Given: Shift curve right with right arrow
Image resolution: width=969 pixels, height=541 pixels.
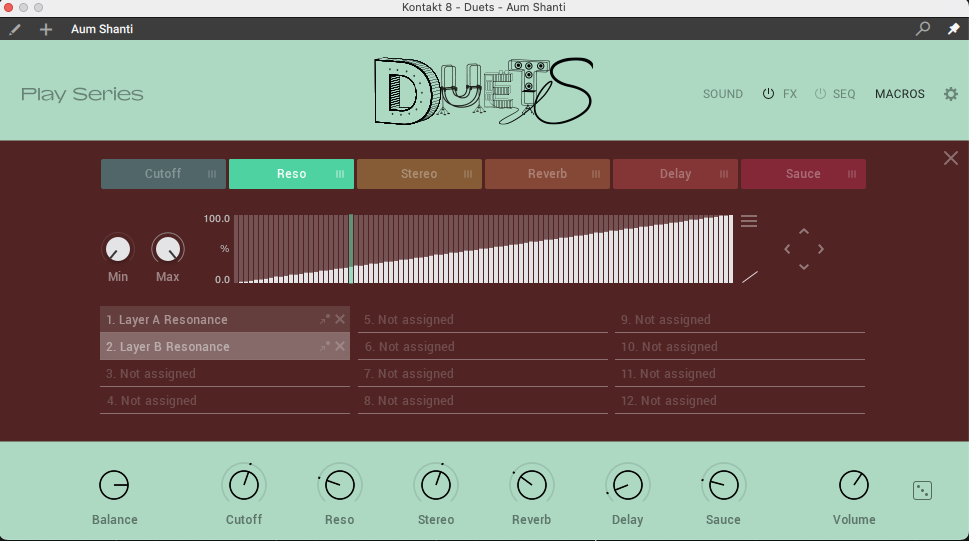Looking at the screenshot, I should pos(821,249).
